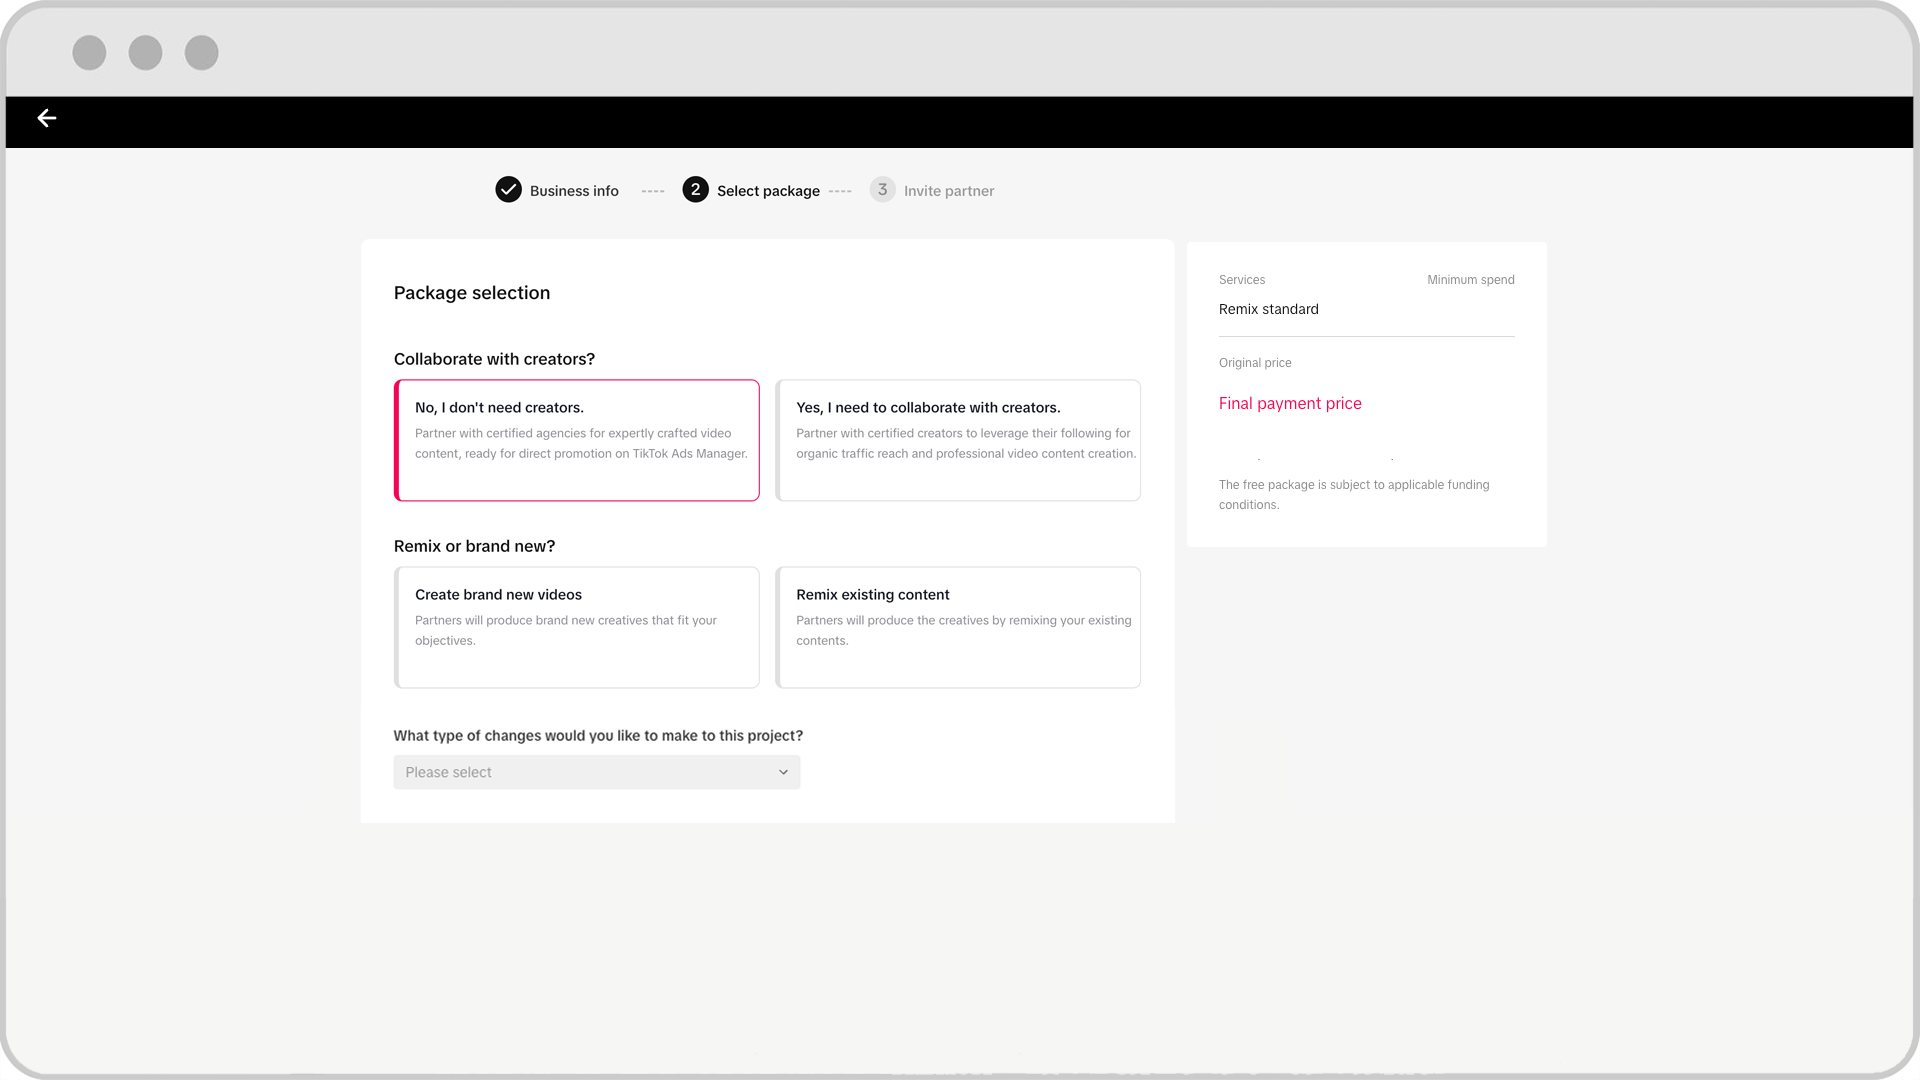Select Yes, I need to collaborate with creators
The width and height of the screenshot is (1920, 1080).
click(959, 440)
